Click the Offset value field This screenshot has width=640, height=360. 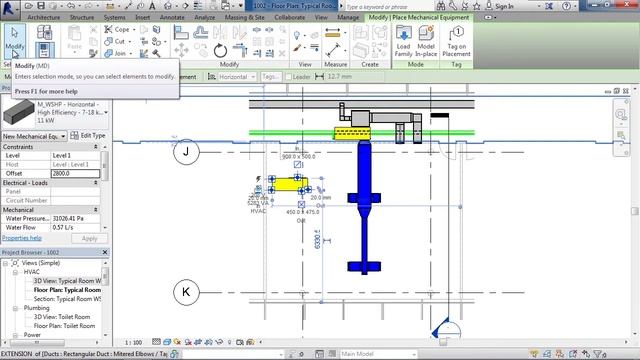[75, 173]
